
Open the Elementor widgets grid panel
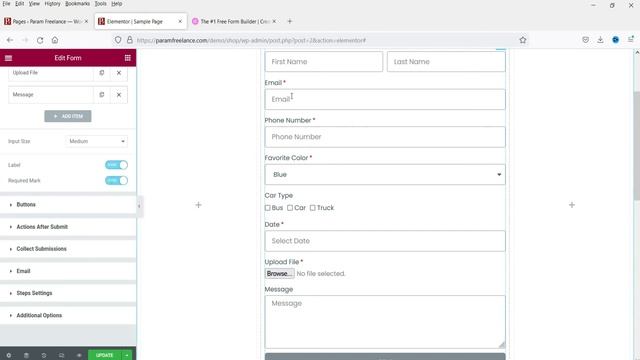(x=128, y=58)
